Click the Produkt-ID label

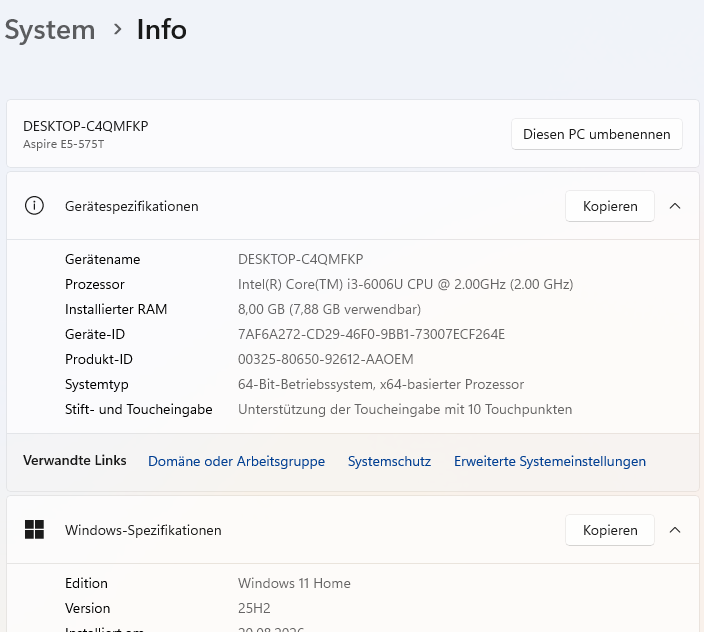pyautogui.click(x=99, y=360)
